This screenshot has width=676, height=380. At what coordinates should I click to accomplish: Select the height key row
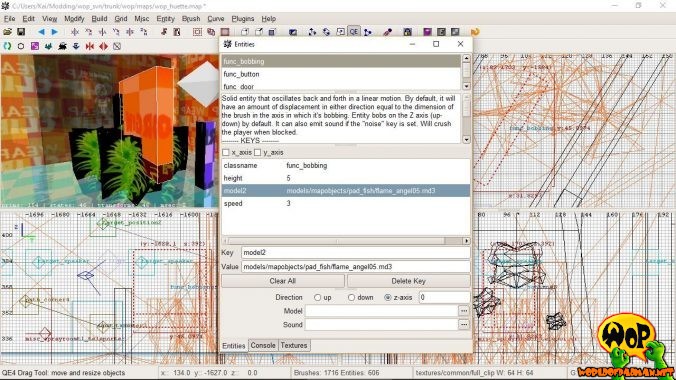point(346,178)
